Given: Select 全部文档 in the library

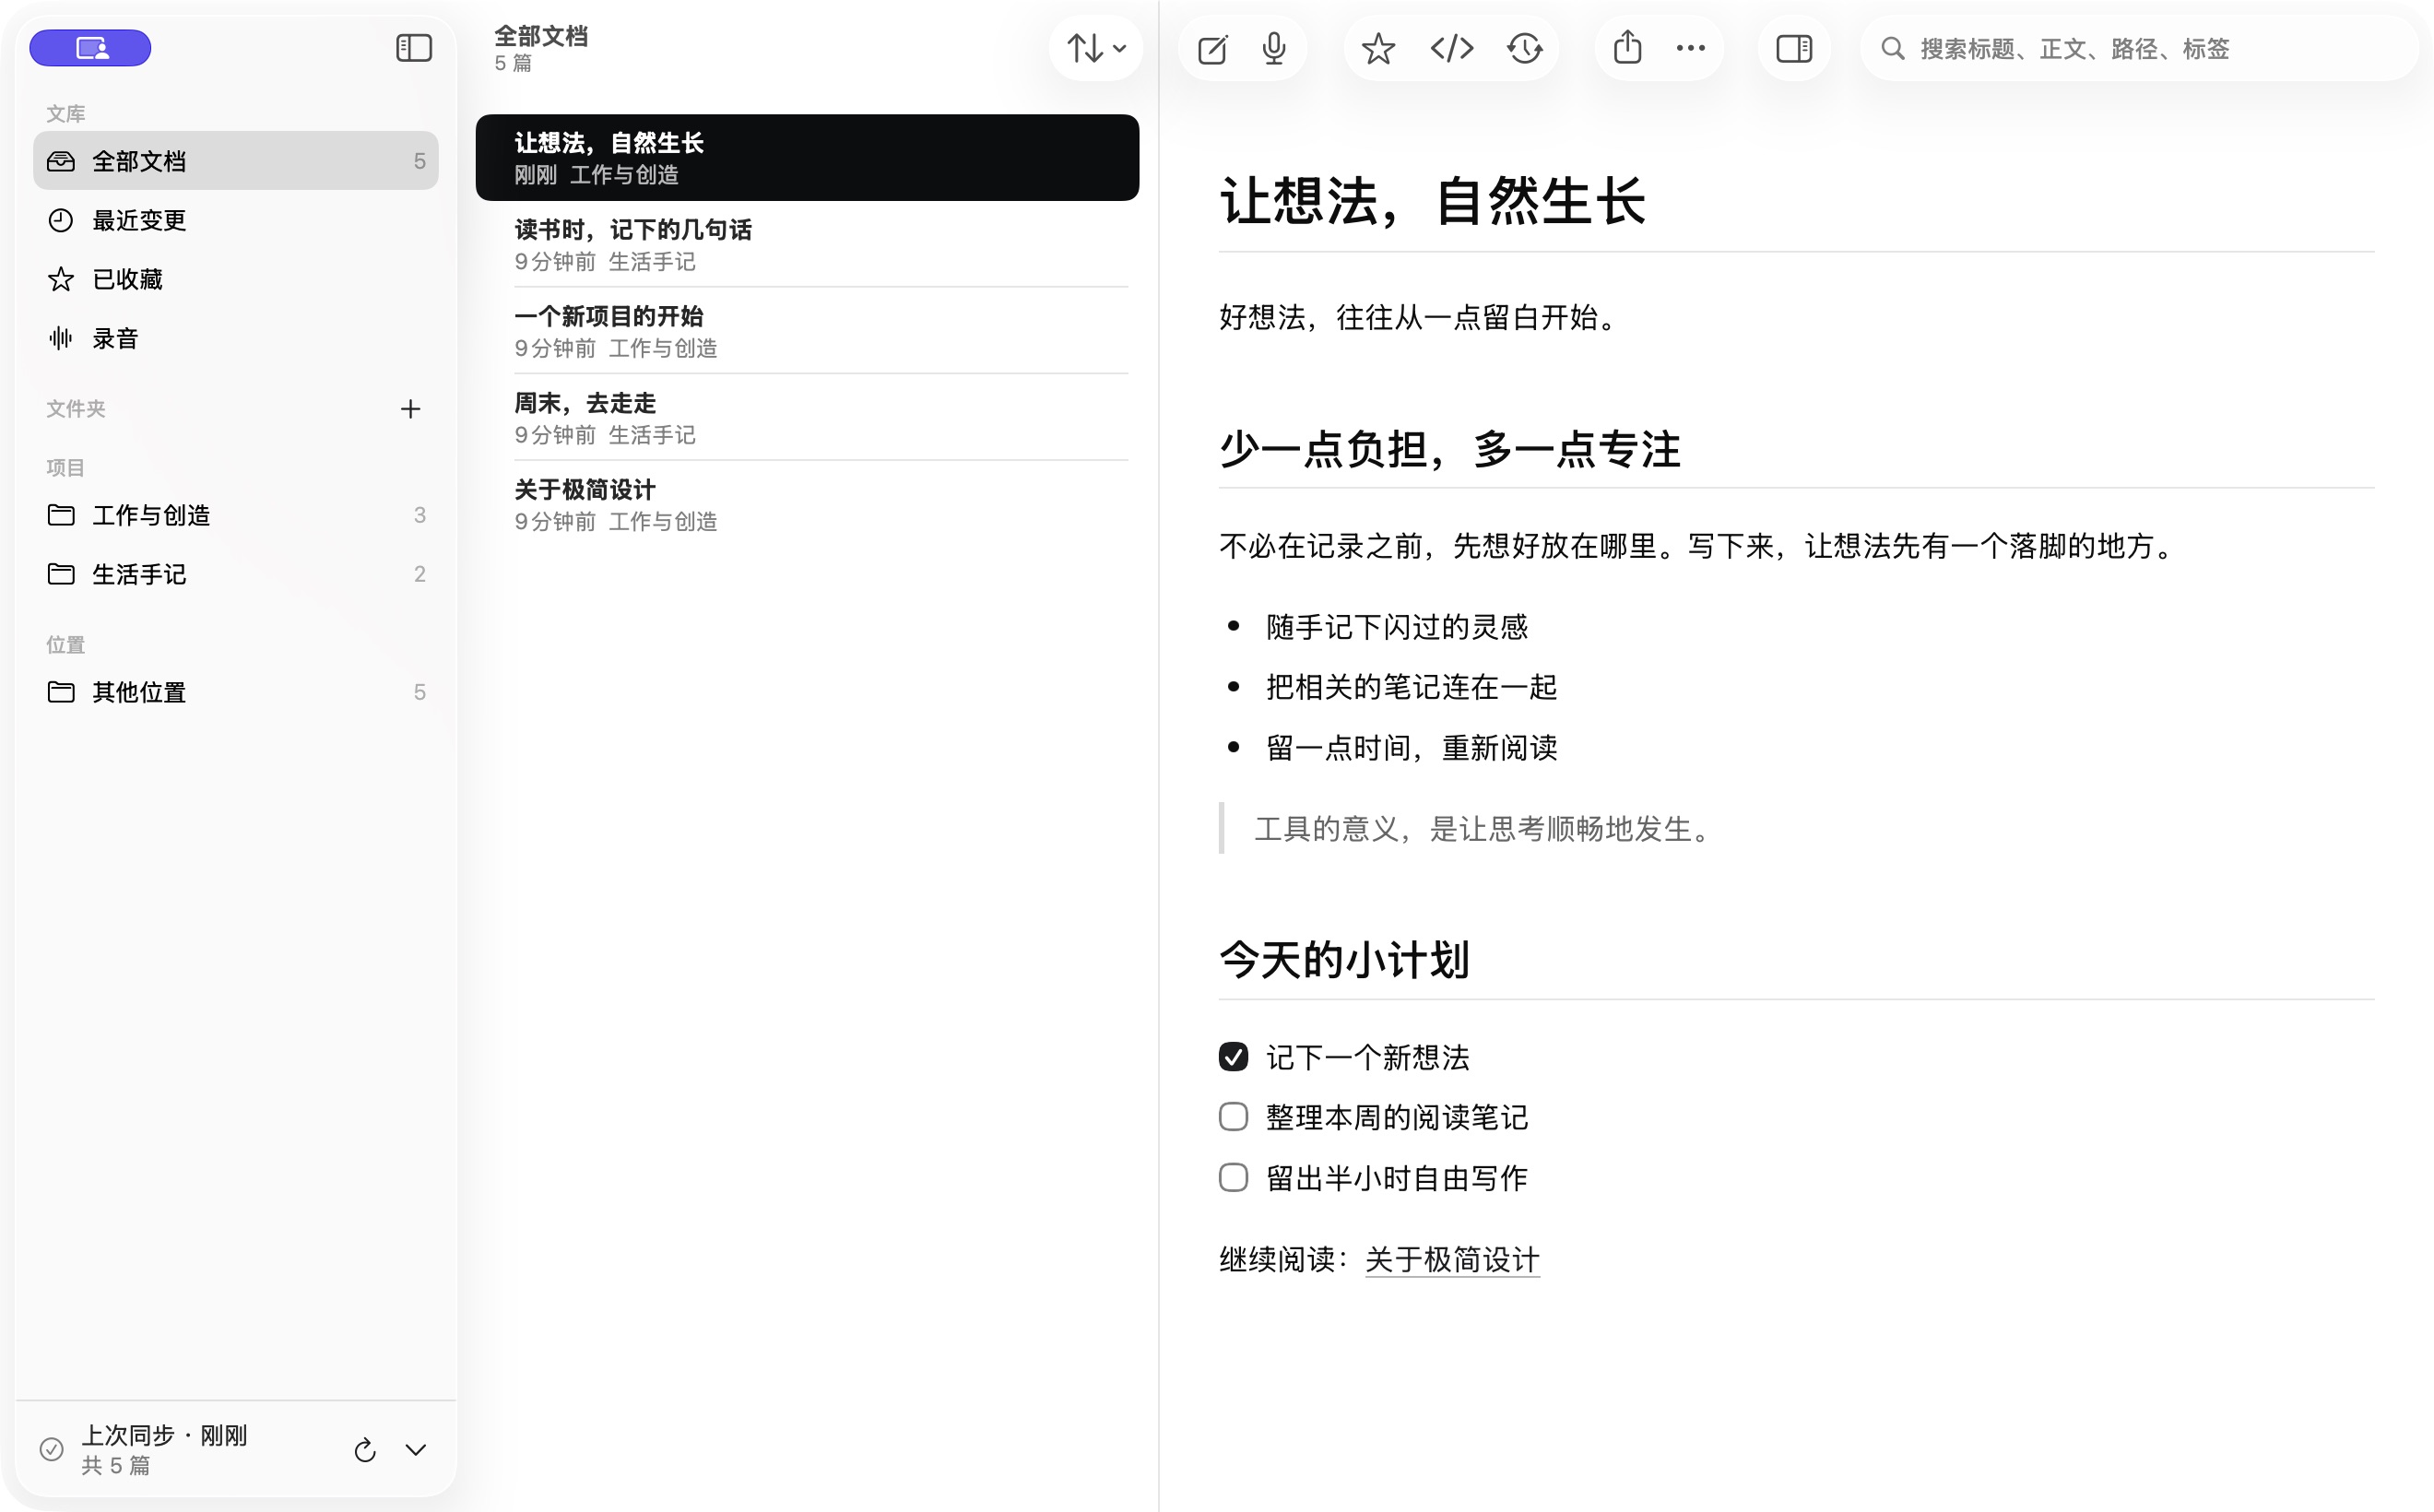Looking at the screenshot, I should click(236, 160).
